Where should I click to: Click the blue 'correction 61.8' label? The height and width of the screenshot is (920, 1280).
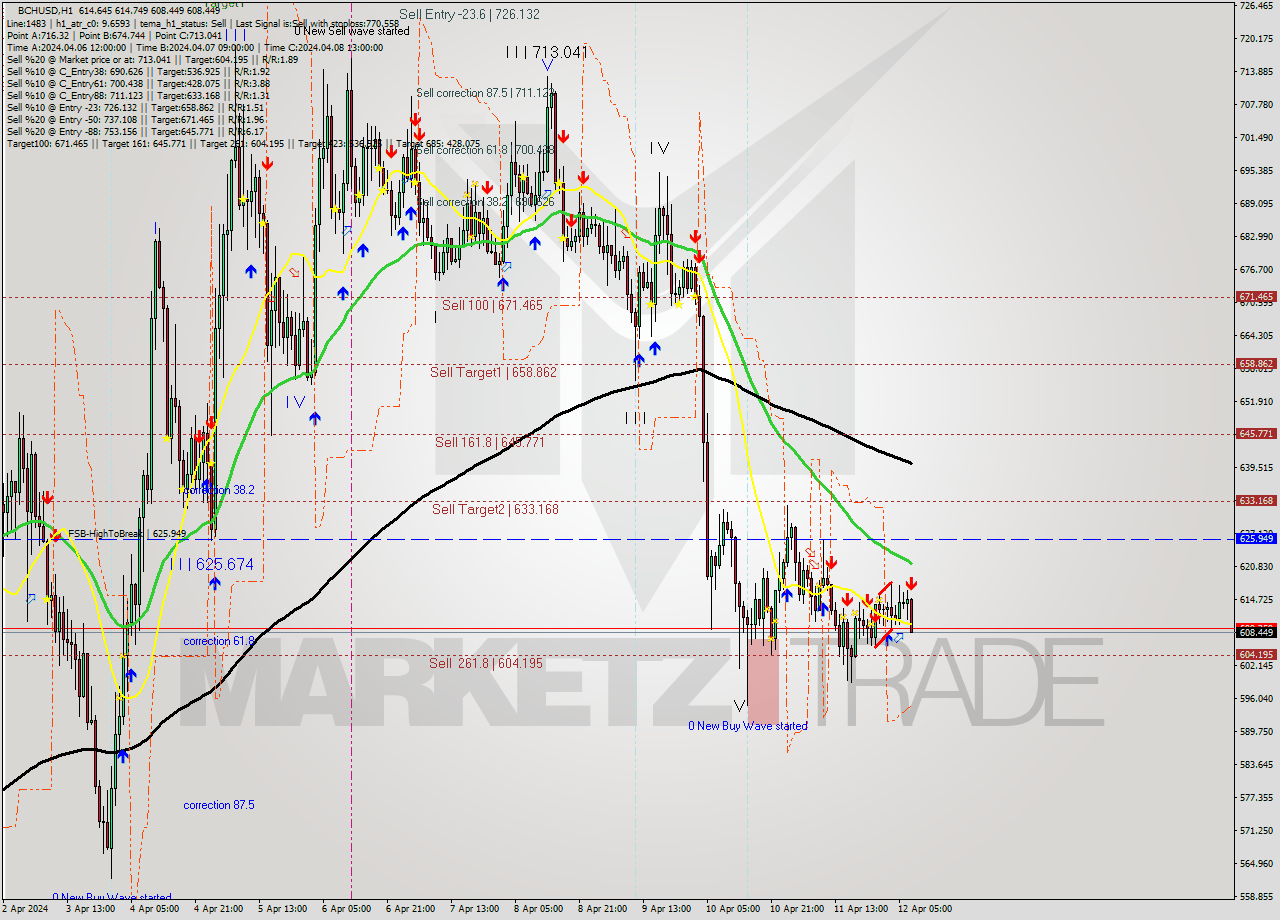(x=219, y=641)
